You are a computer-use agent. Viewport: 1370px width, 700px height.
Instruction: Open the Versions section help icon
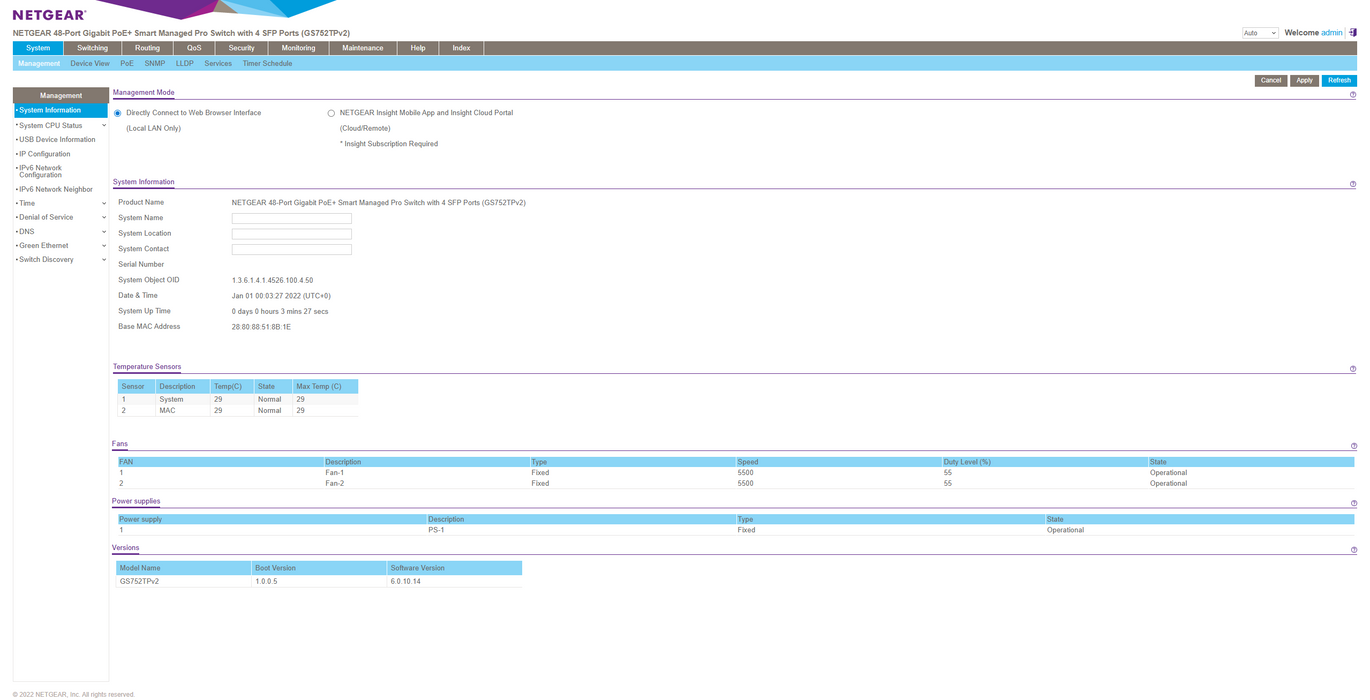tap(1354, 550)
